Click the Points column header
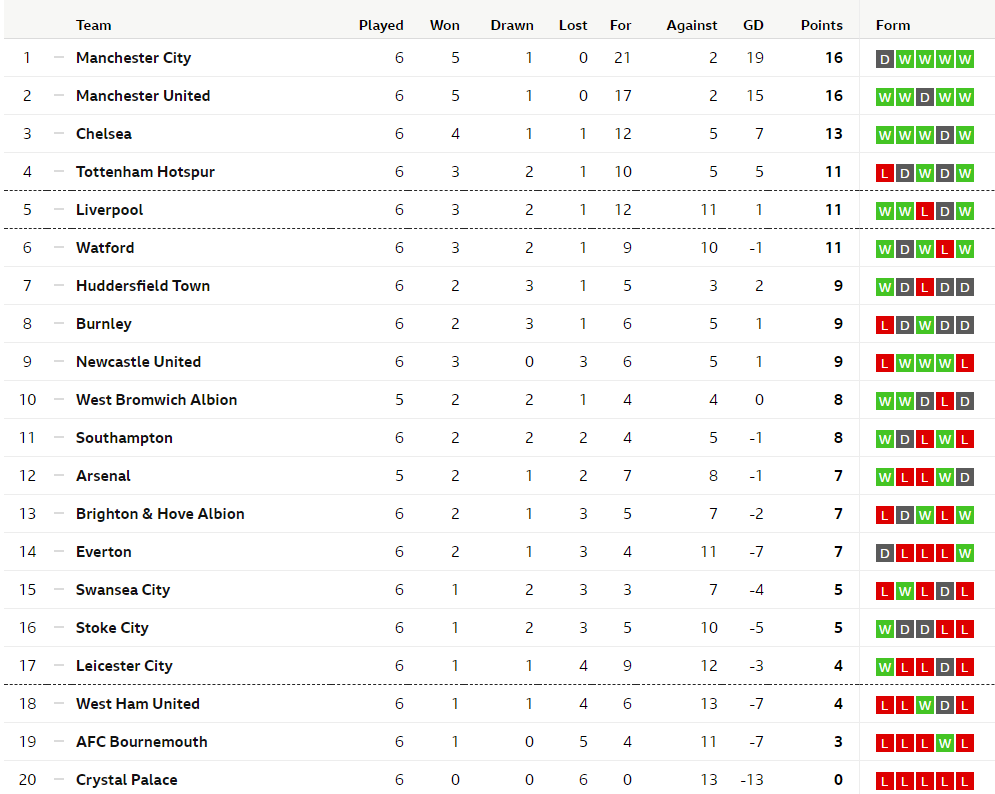 pos(822,25)
